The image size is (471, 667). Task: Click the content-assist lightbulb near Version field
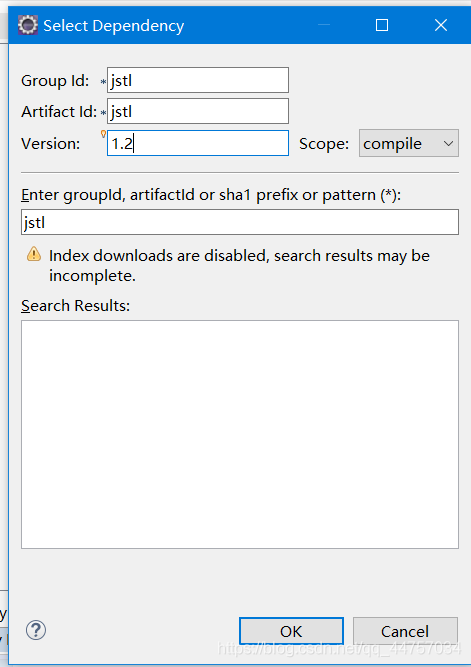103,134
